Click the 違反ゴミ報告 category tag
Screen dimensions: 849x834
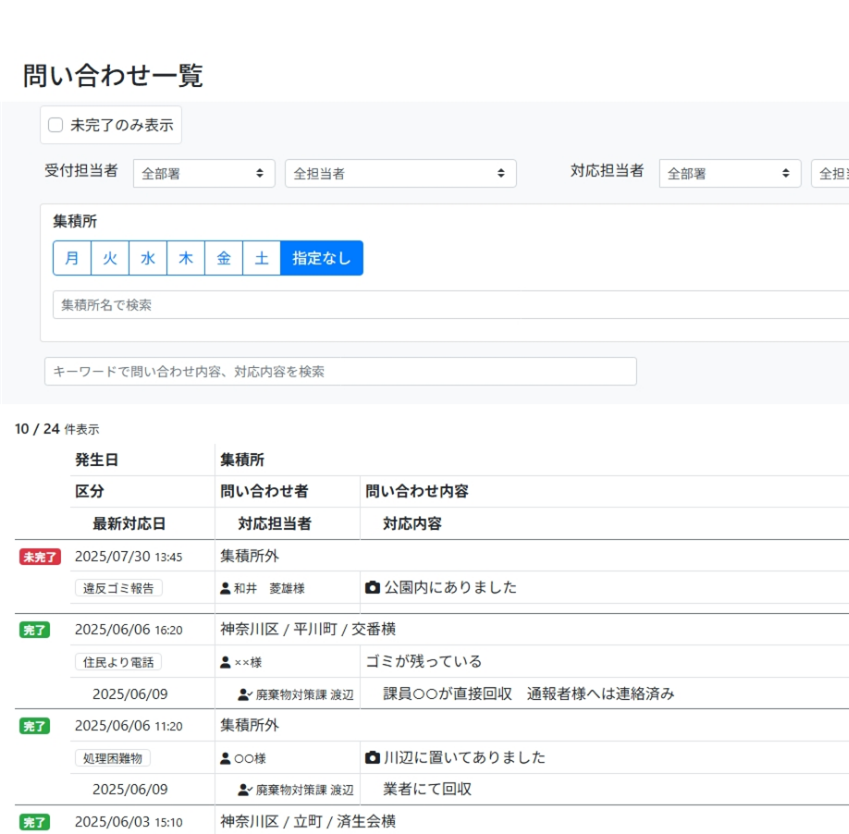[x=119, y=588]
